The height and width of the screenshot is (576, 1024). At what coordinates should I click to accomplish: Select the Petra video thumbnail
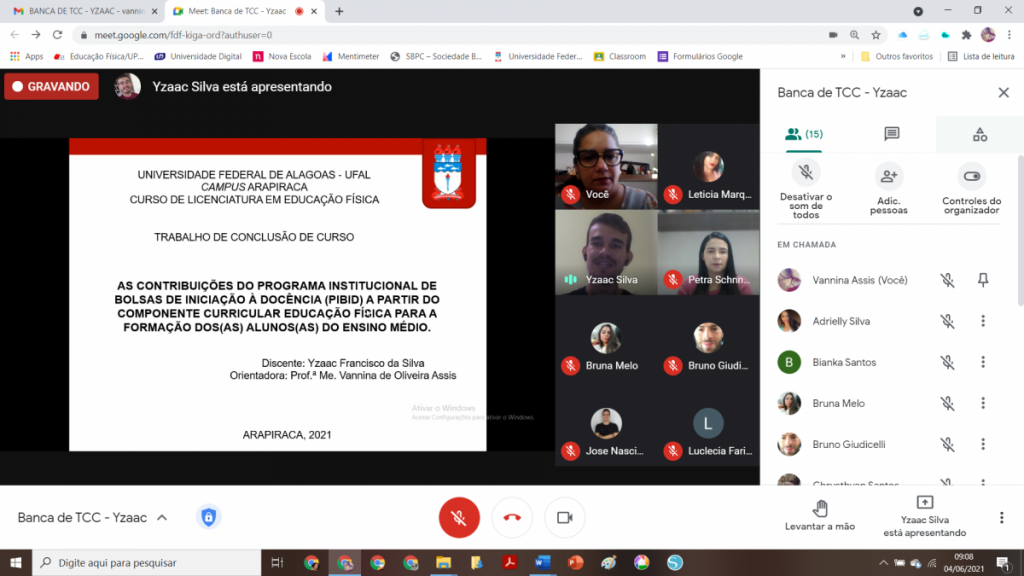(708, 253)
